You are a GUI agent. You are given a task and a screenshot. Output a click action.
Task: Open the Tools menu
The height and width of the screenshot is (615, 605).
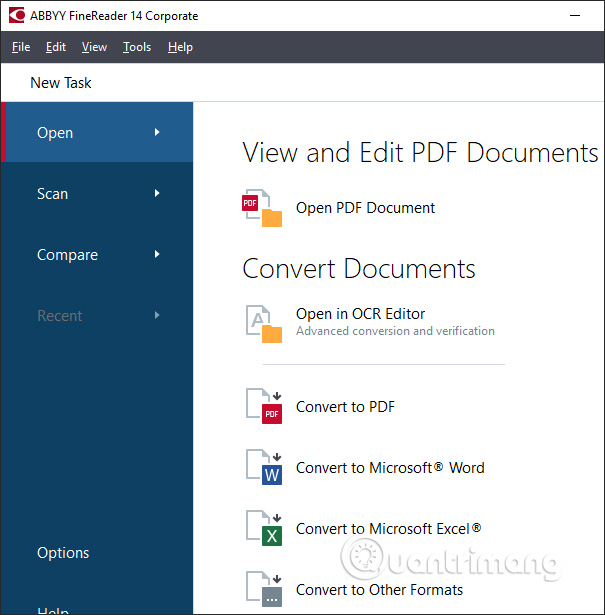point(137,47)
